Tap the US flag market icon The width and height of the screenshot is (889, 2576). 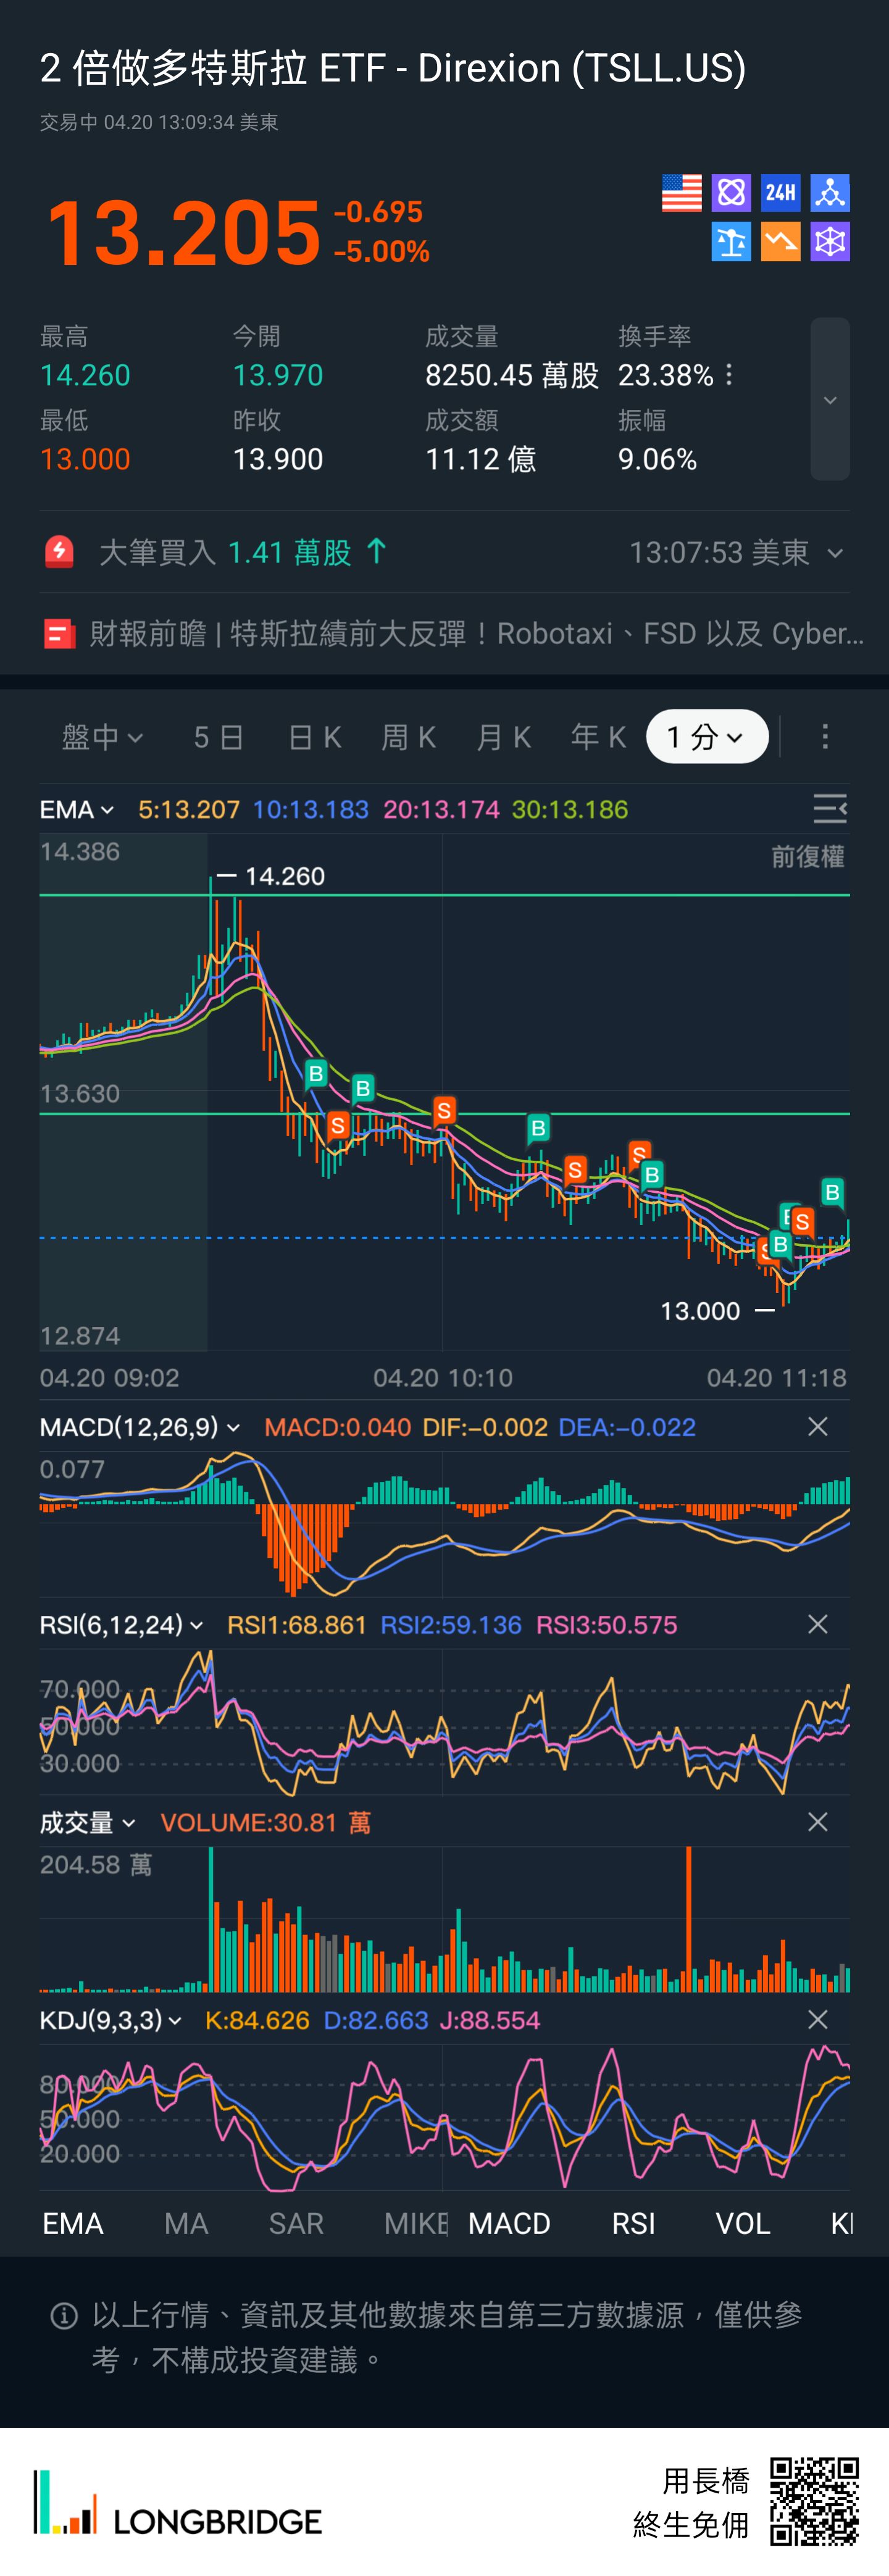pyautogui.click(x=681, y=193)
